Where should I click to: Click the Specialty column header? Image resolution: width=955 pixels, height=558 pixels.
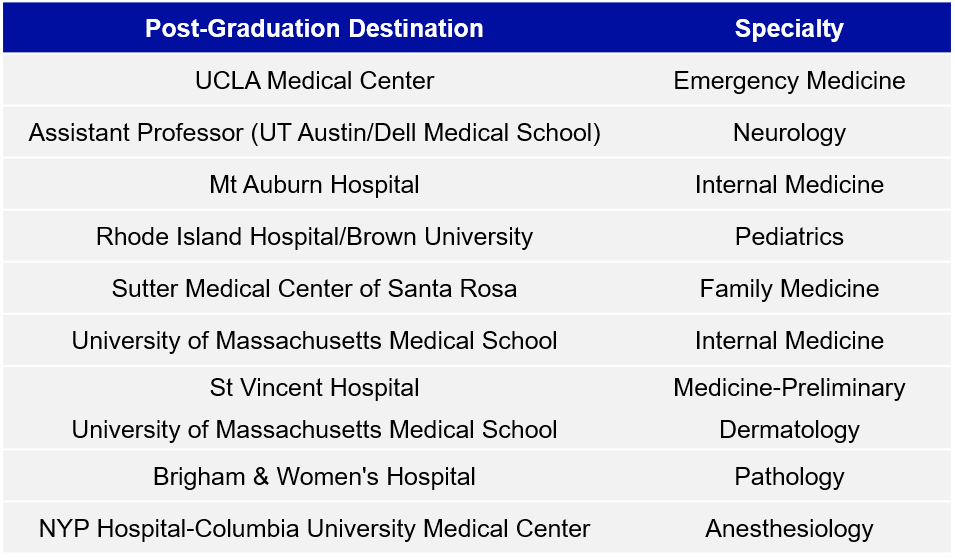click(x=789, y=28)
